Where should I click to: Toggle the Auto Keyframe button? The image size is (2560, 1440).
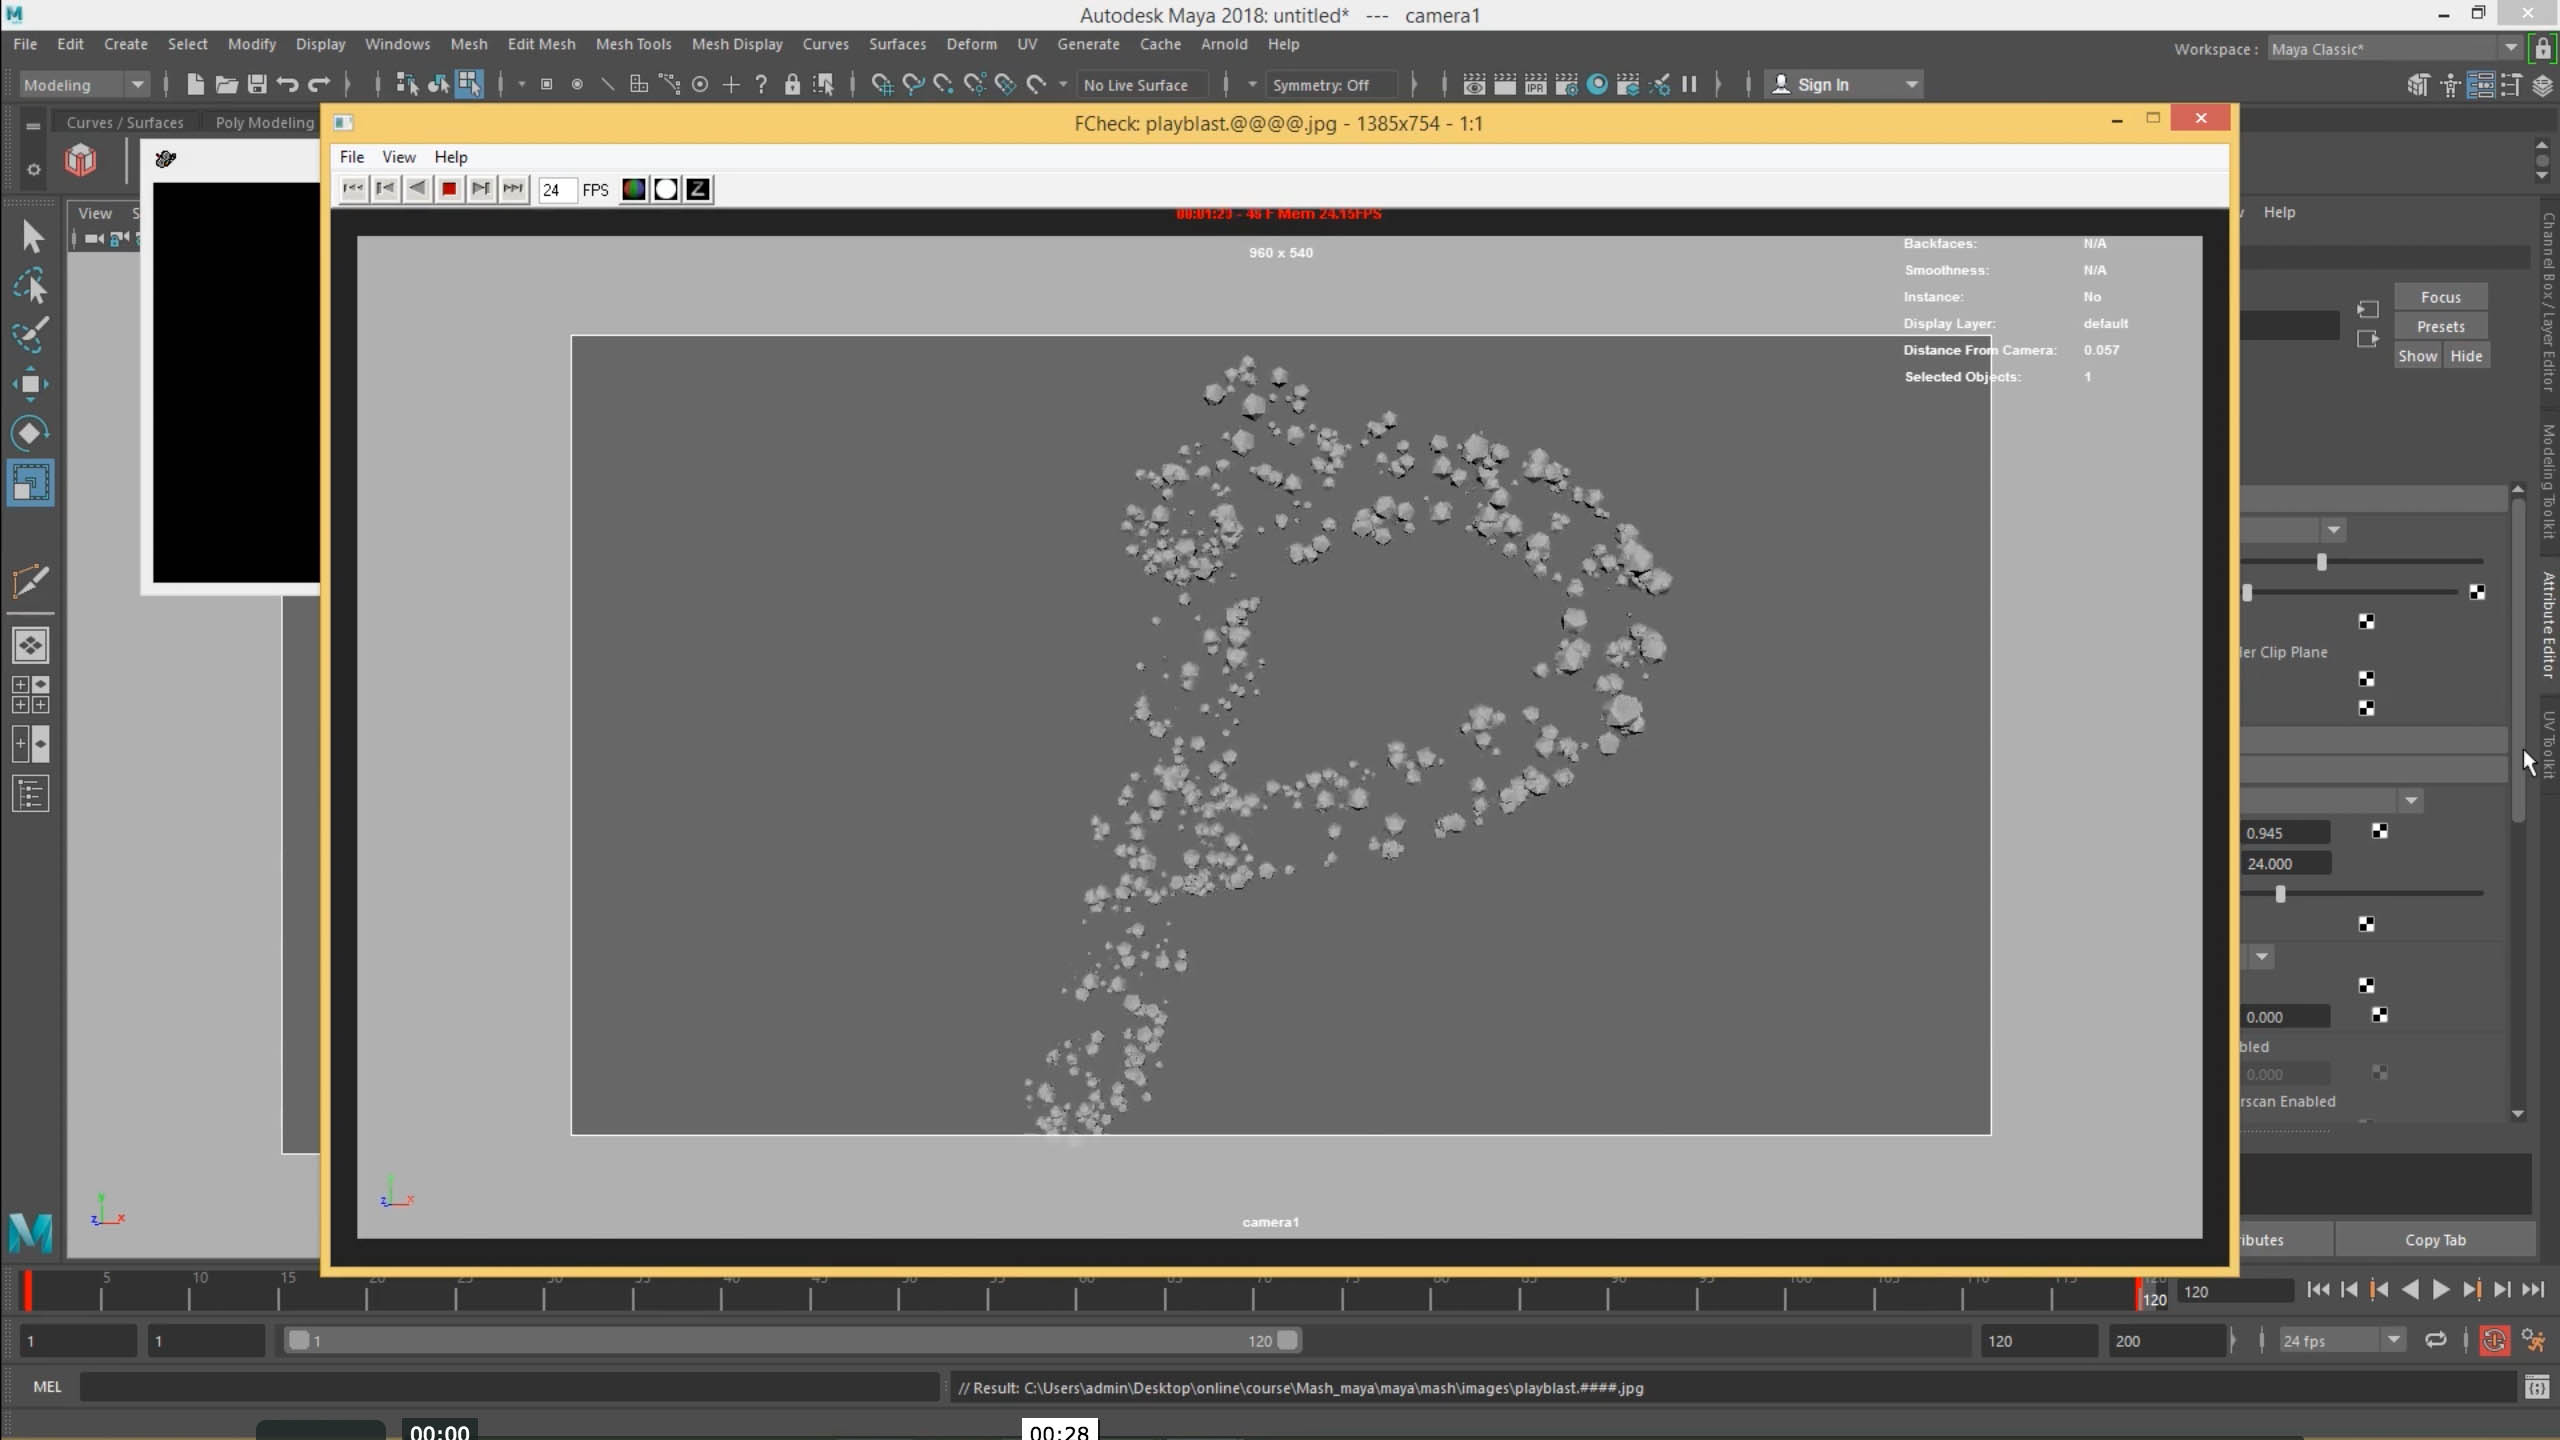[2494, 1341]
